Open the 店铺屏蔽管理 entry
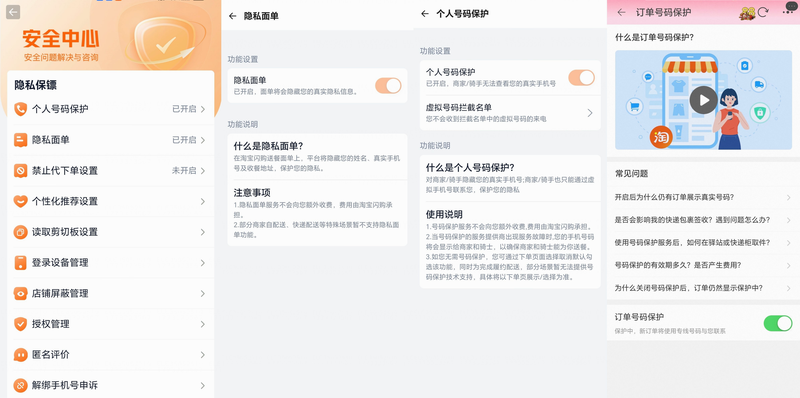This screenshot has height=398, width=800. [x=111, y=293]
